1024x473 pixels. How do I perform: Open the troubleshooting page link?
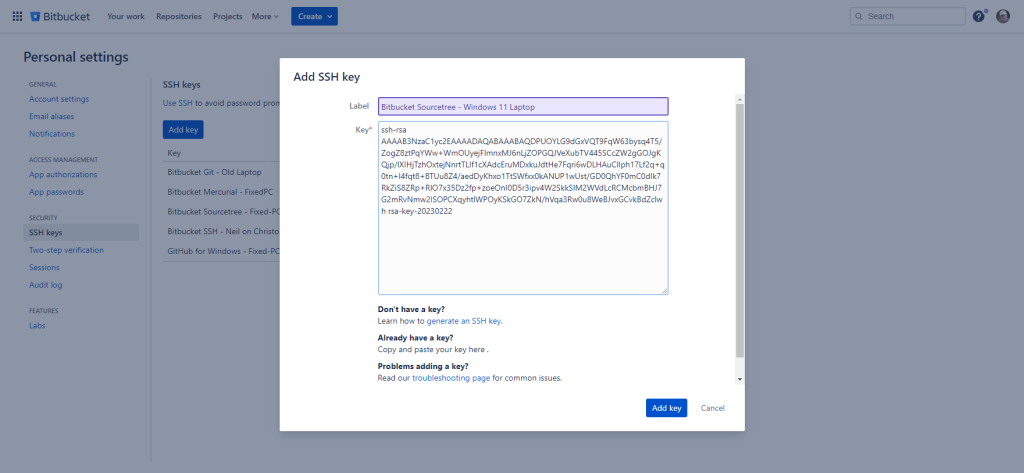(x=451, y=378)
